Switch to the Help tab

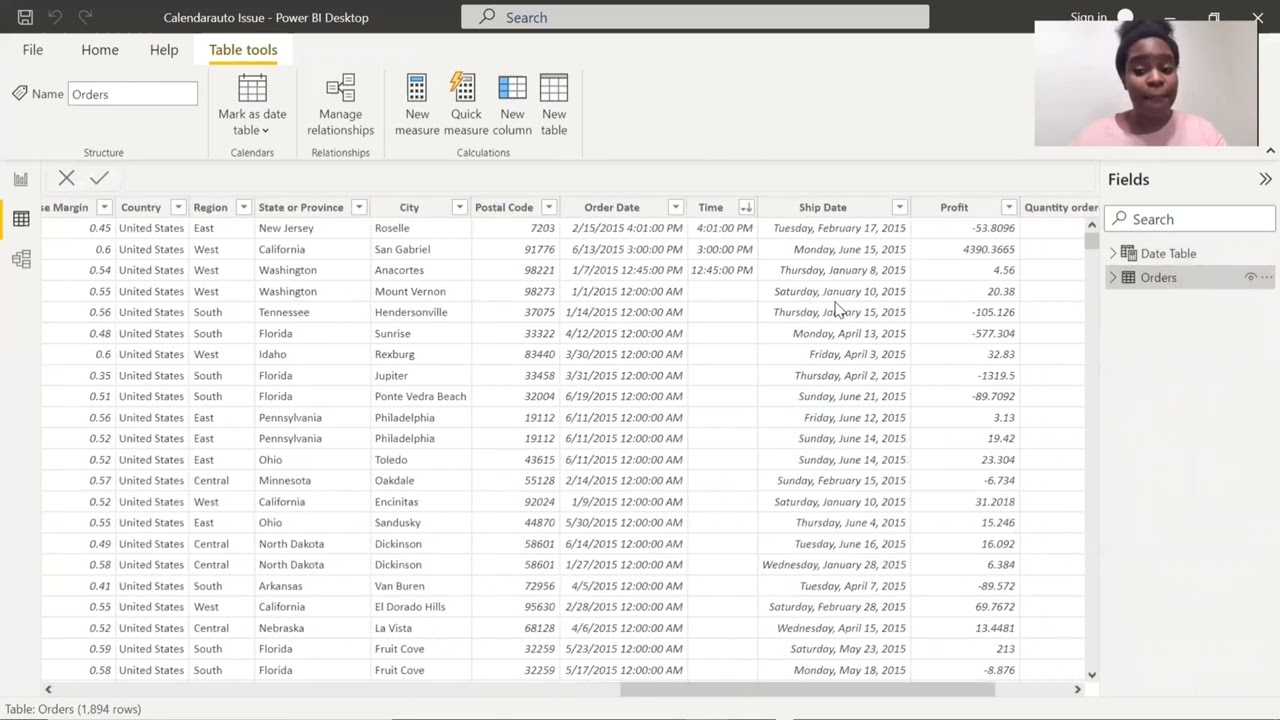tap(164, 50)
